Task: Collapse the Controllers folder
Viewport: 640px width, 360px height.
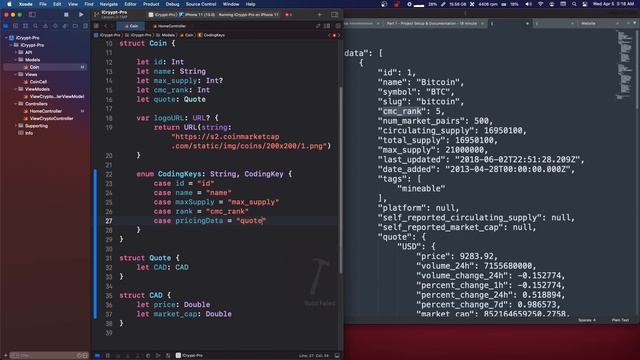Action: point(16,104)
